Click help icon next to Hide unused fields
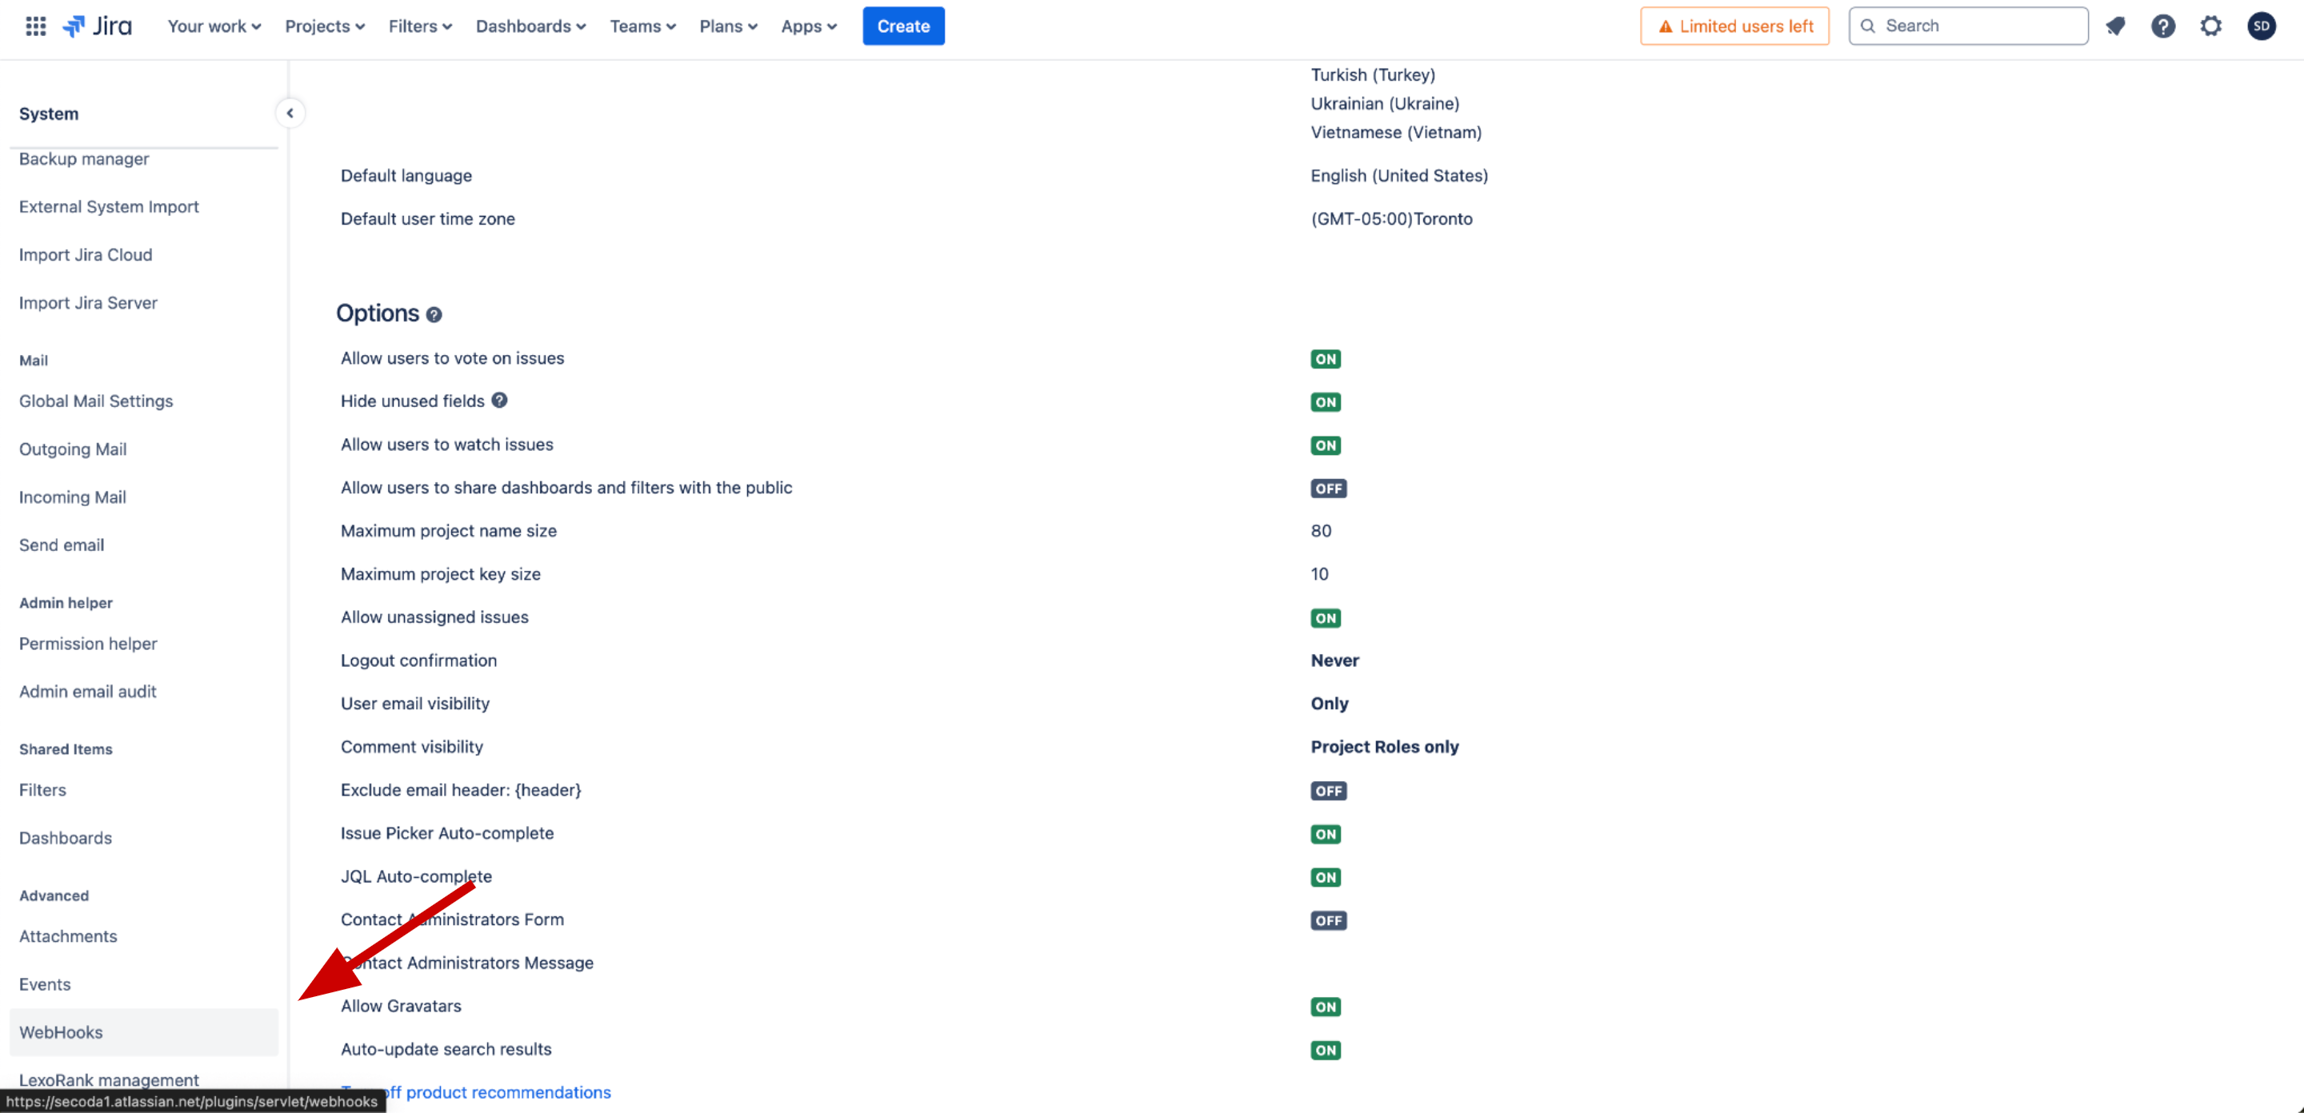This screenshot has height=1113, width=2304. coord(499,400)
